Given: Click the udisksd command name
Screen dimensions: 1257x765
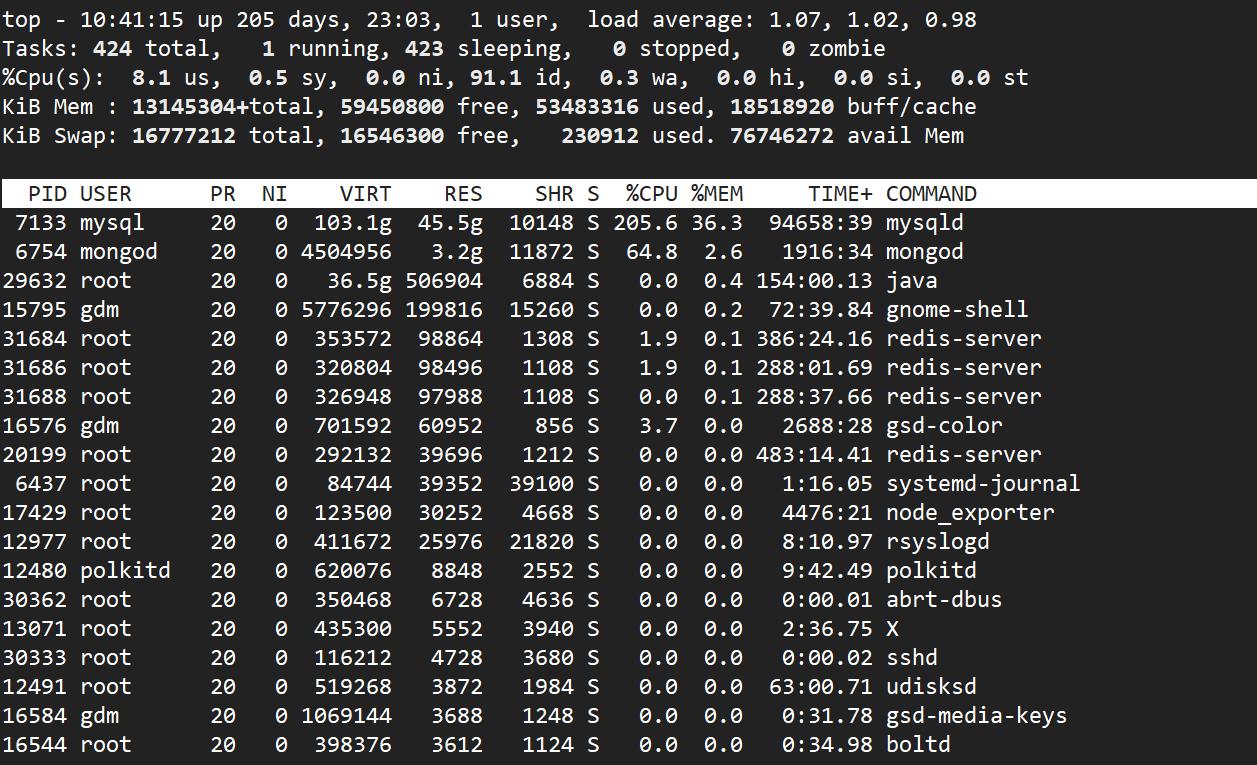Looking at the screenshot, I should (x=932, y=687).
